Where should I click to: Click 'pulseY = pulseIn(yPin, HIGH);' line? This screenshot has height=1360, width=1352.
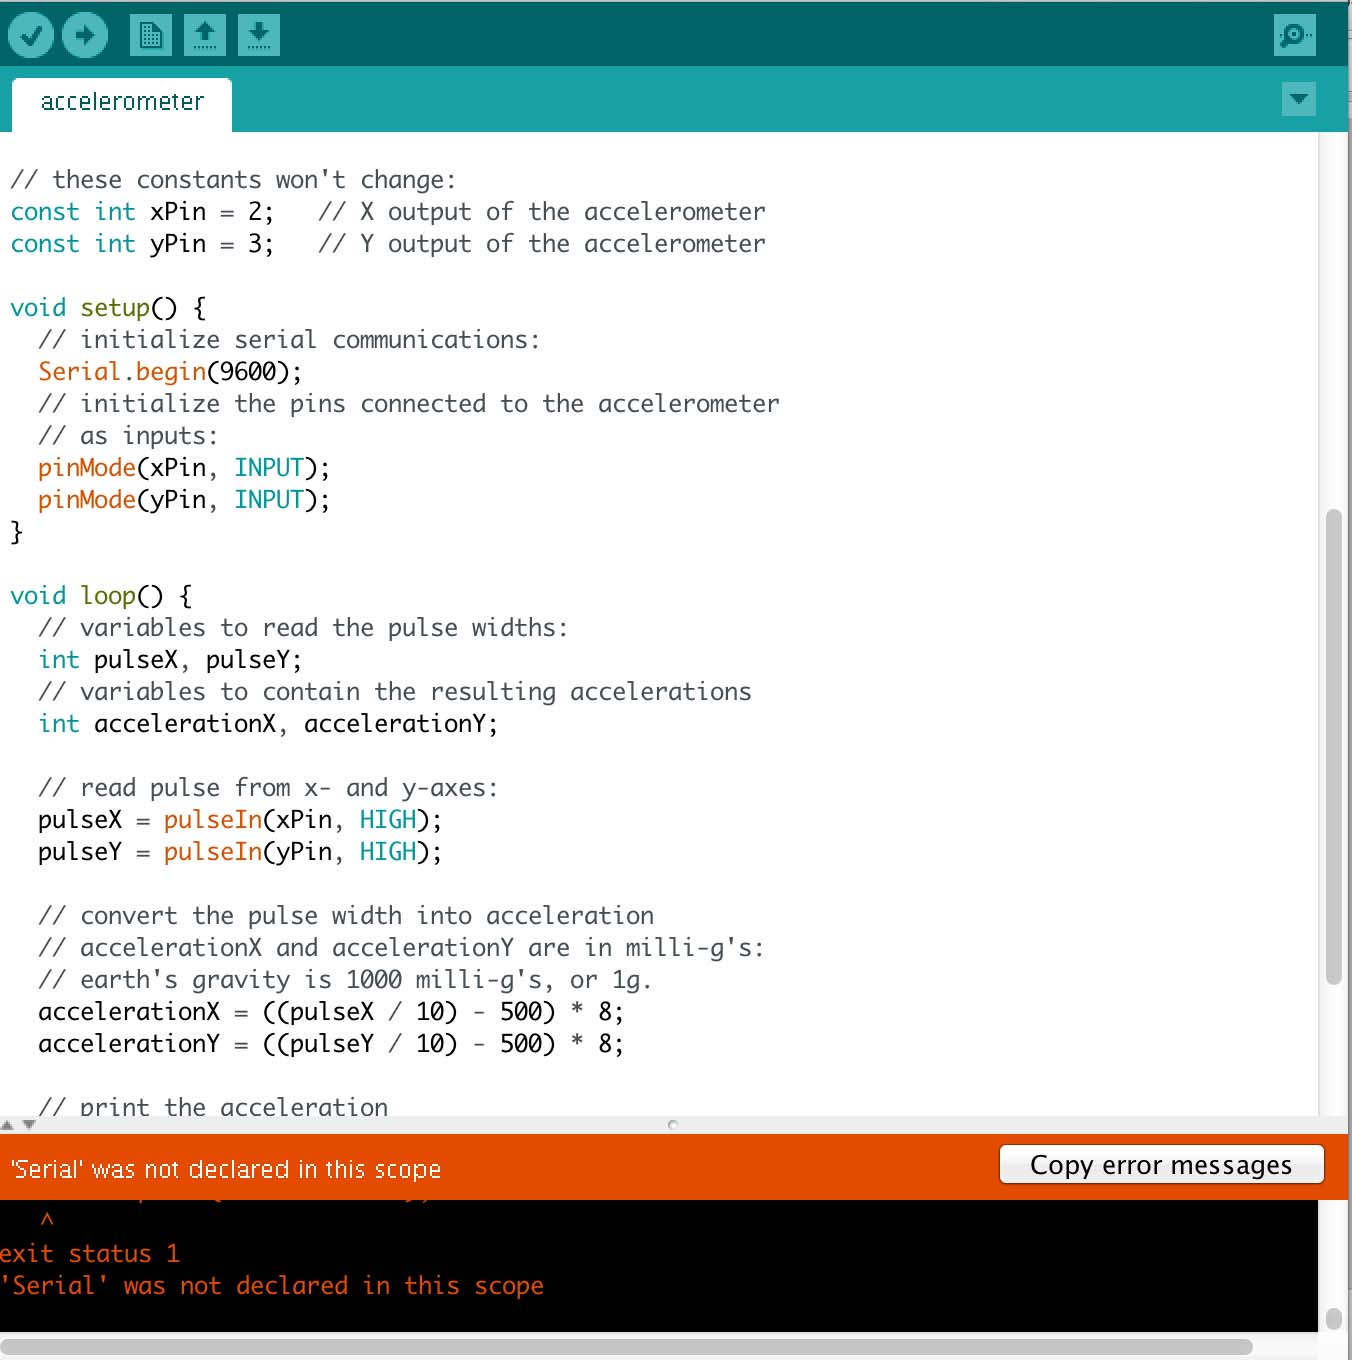point(240,852)
